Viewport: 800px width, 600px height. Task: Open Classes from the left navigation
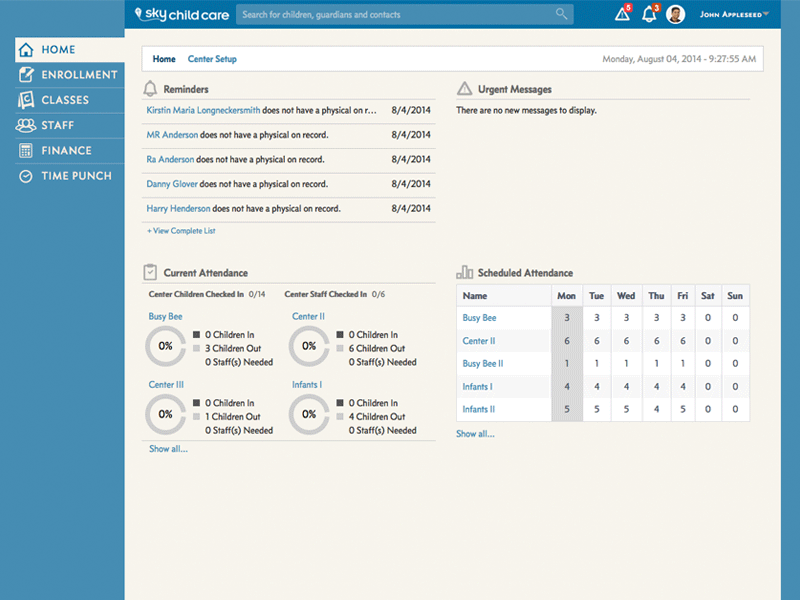(x=27, y=99)
